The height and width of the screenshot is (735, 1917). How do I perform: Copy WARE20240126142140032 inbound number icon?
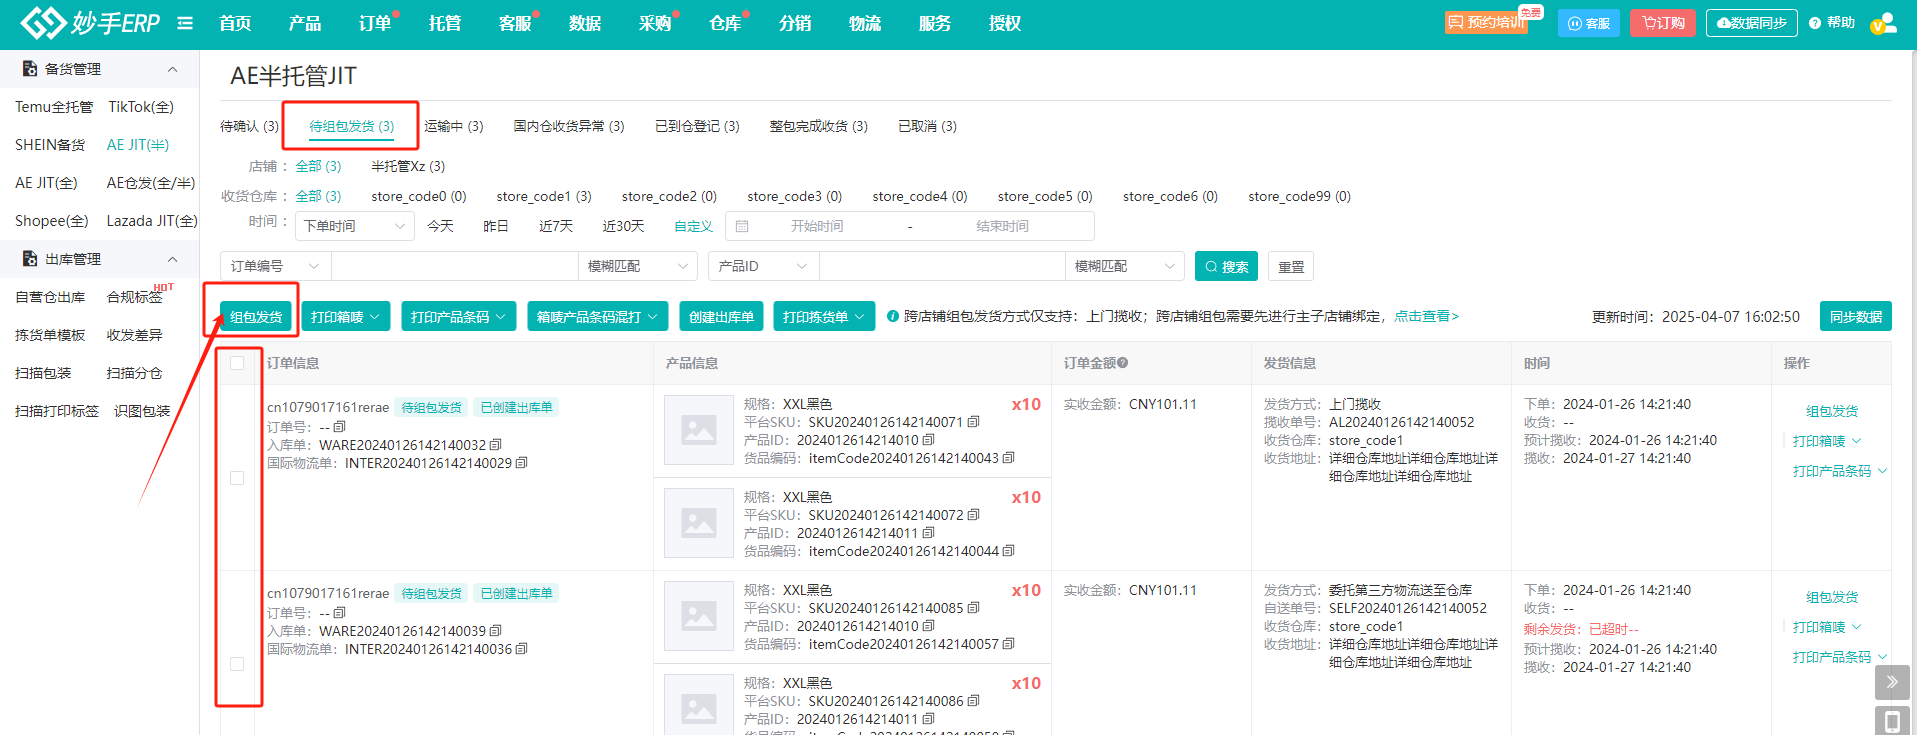pos(496,445)
